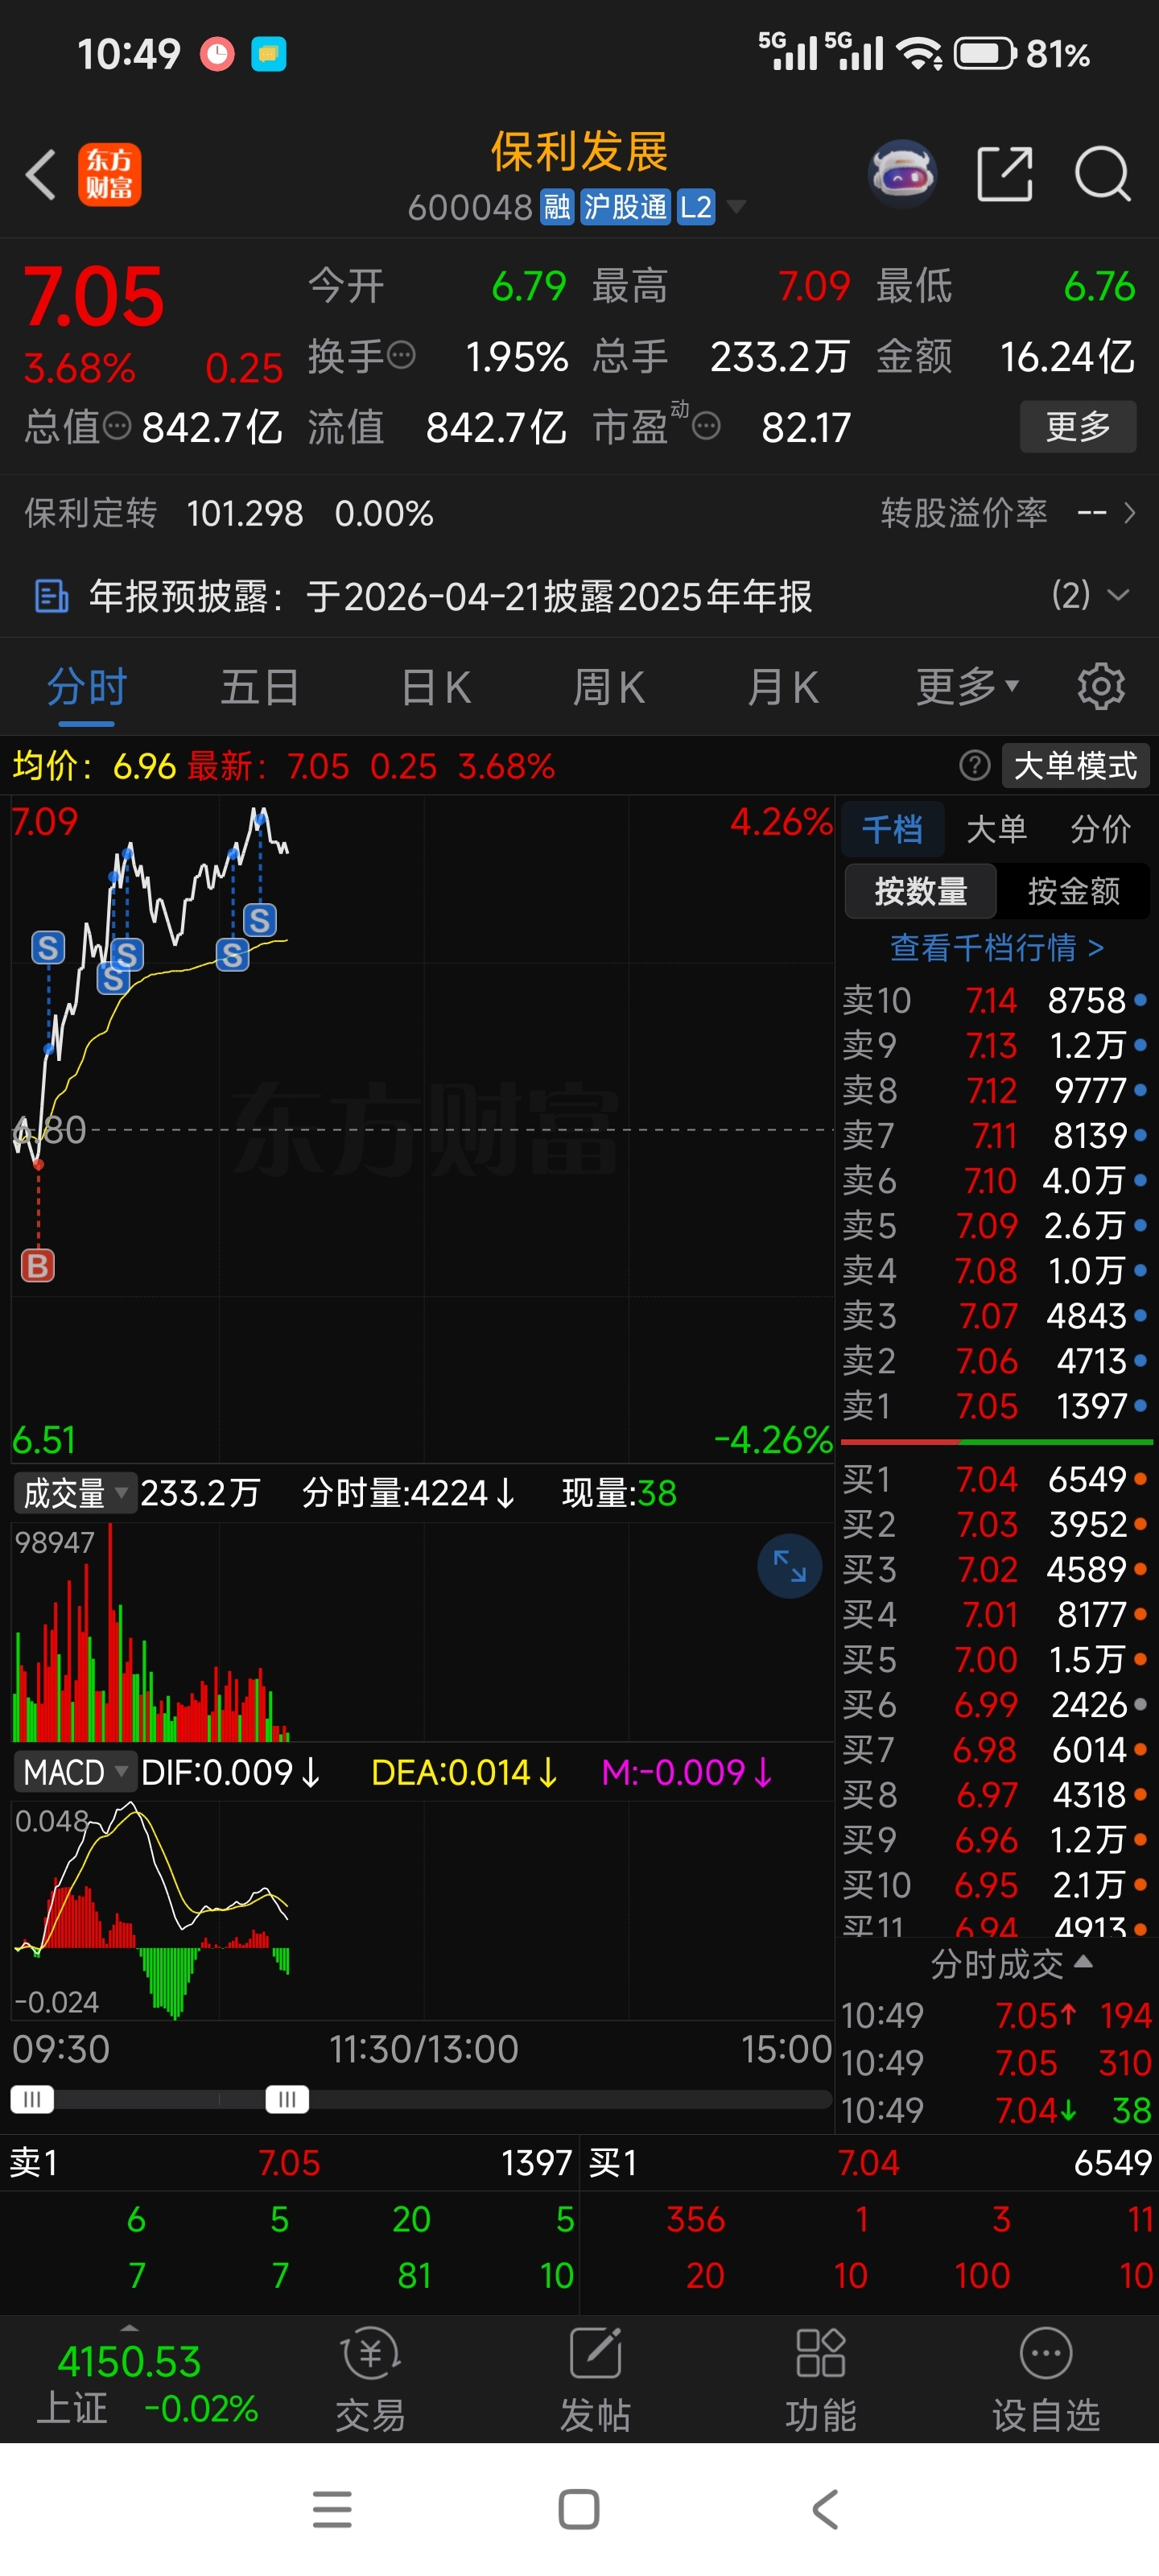Tap the red B buy marker on chart
The width and height of the screenshot is (1159, 2576).
pyautogui.click(x=38, y=1266)
